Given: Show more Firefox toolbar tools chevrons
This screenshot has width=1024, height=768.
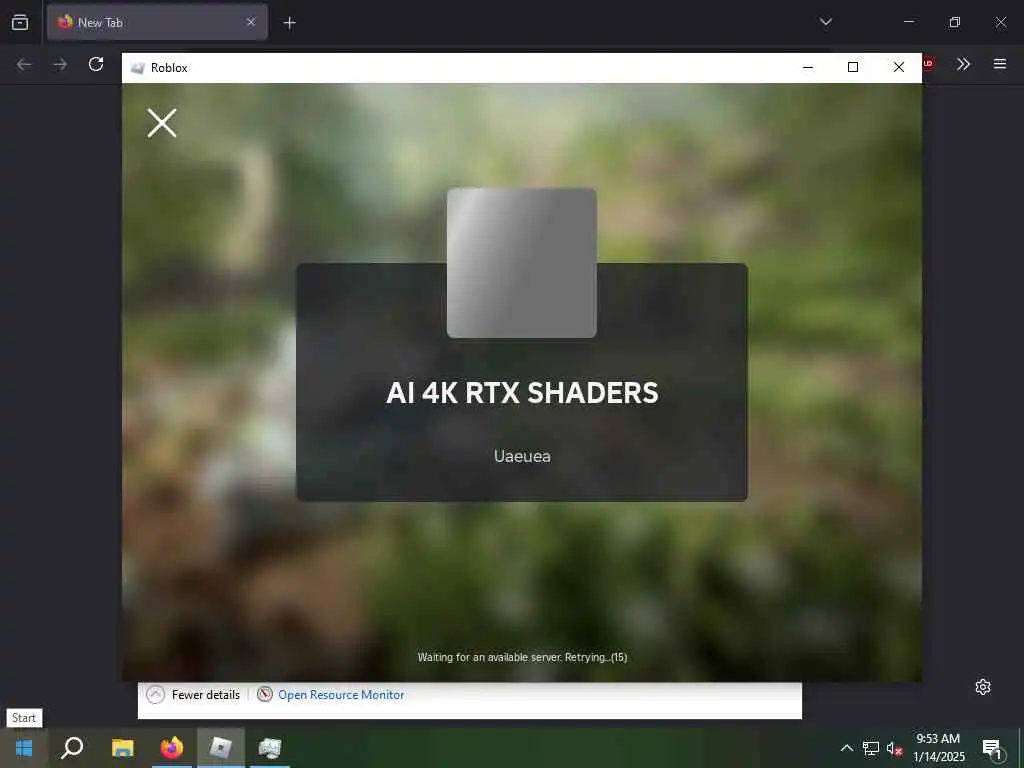Looking at the screenshot, I should coord(963,64).
